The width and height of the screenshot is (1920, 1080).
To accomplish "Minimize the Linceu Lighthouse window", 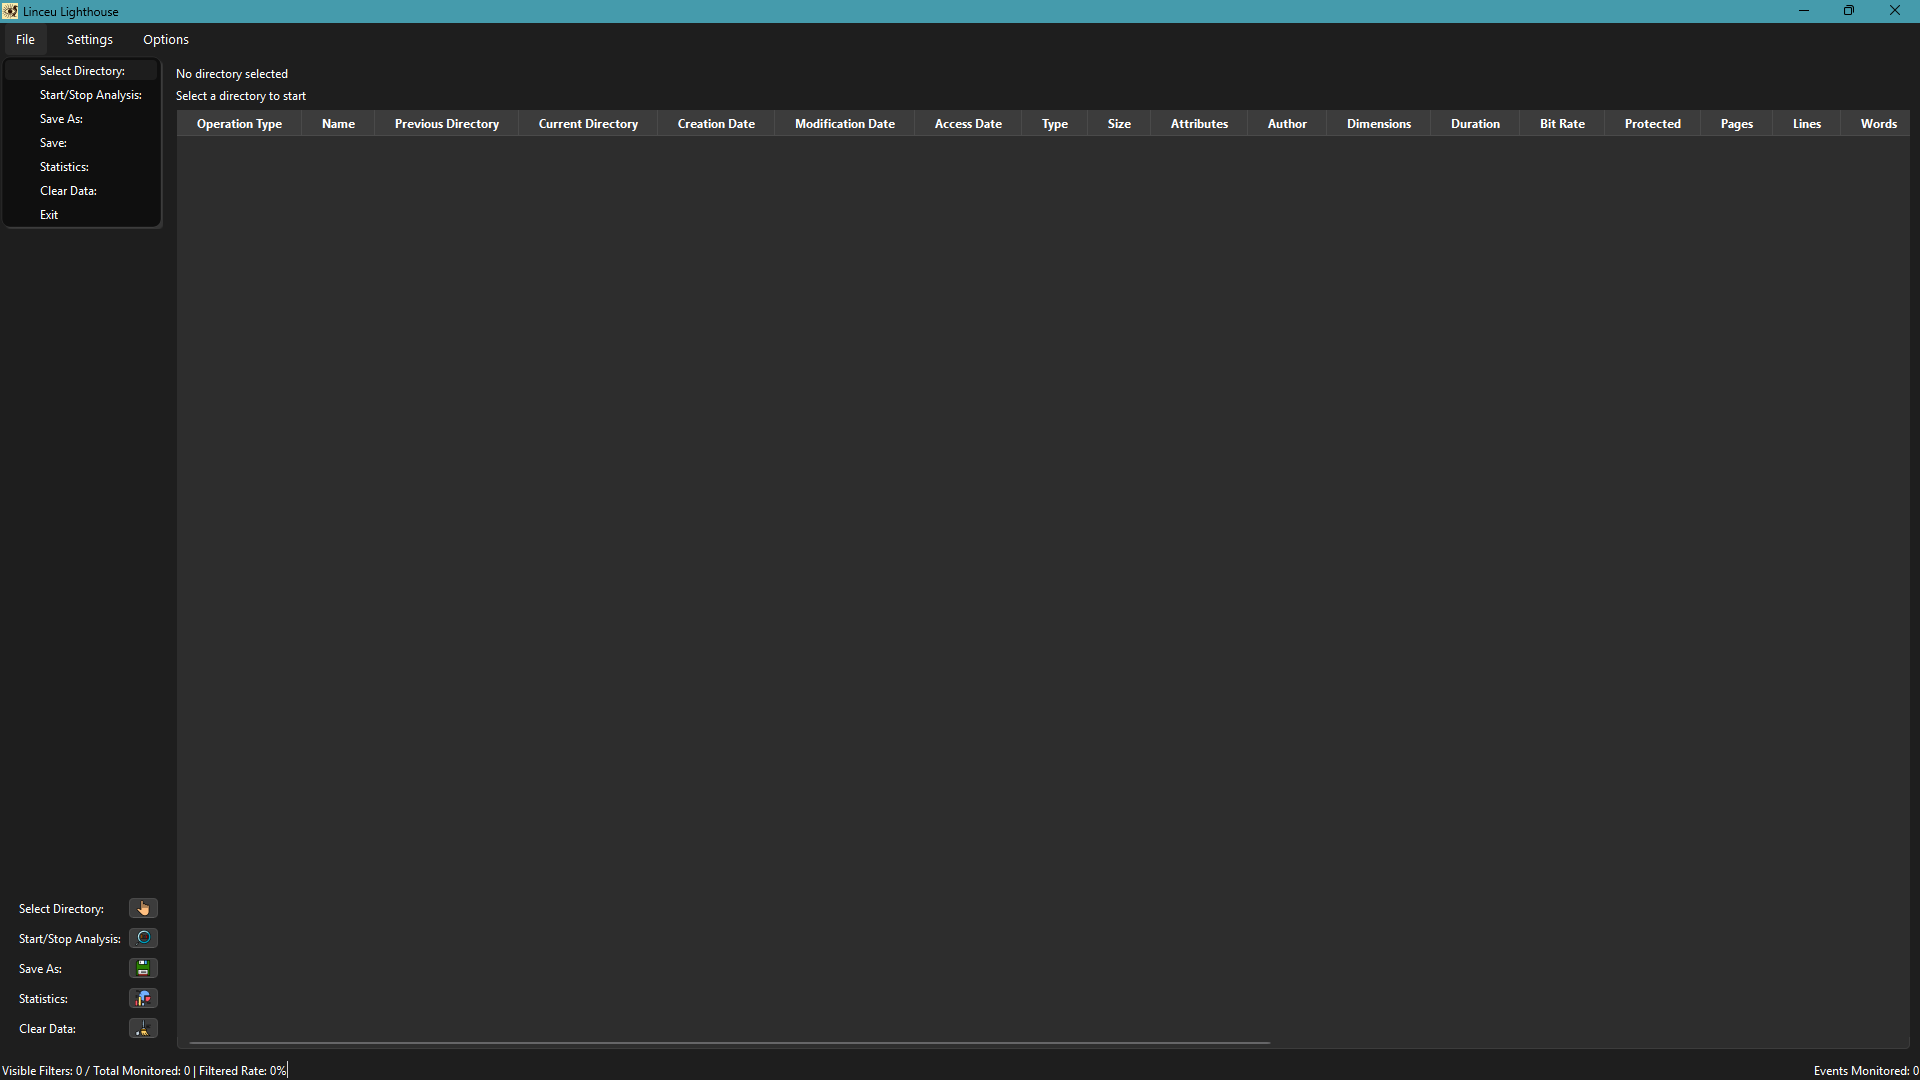I will pyautogui.click(x=1803, y=11).
